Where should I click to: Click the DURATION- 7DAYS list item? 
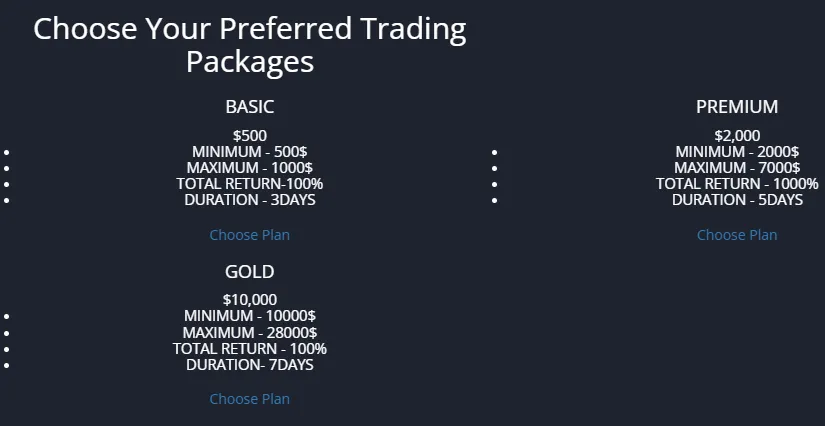pos(249,365)
